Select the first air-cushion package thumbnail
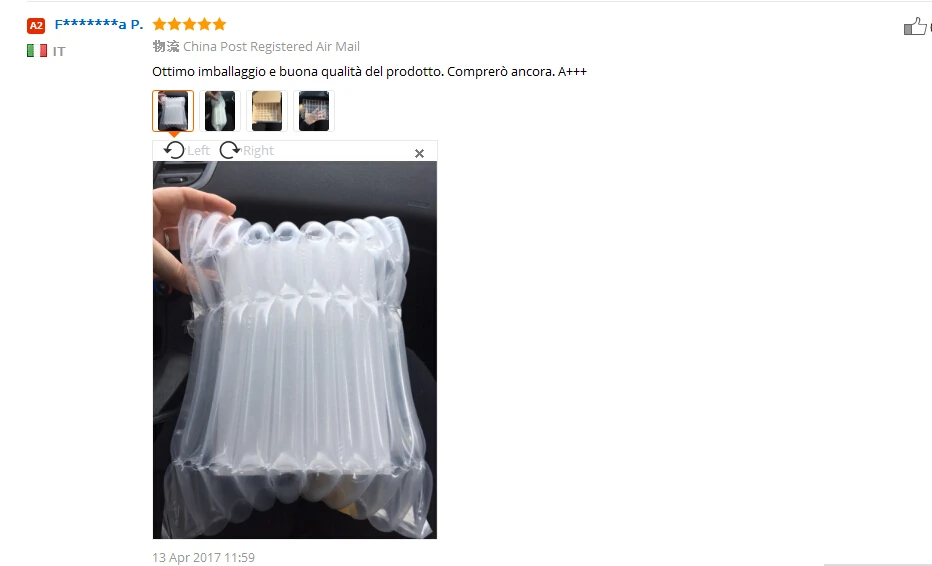The width and height of the screenshot is (932, 566). (173, 111)
